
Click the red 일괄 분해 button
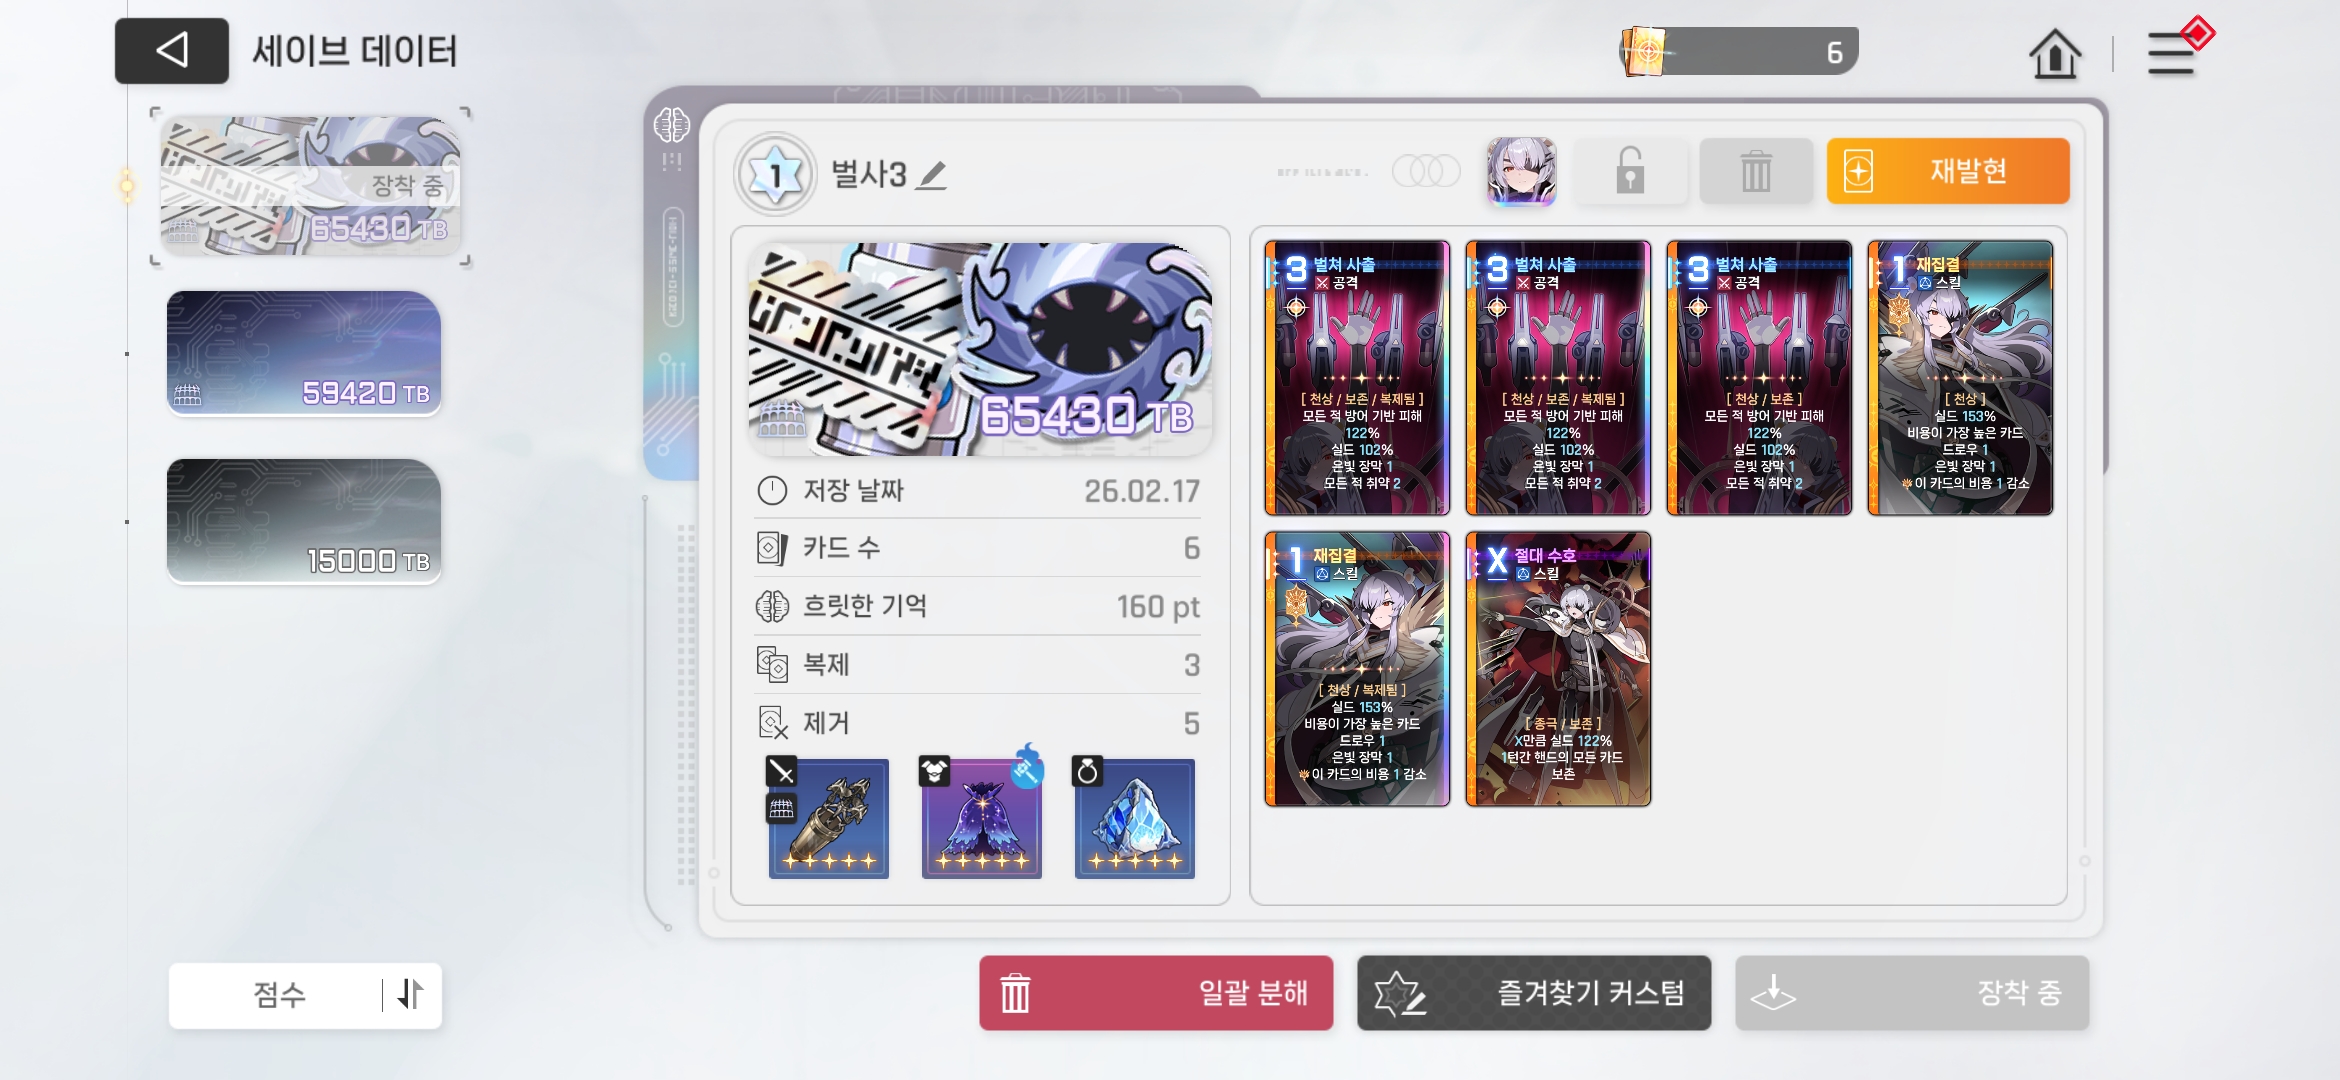click(1156, 993)
